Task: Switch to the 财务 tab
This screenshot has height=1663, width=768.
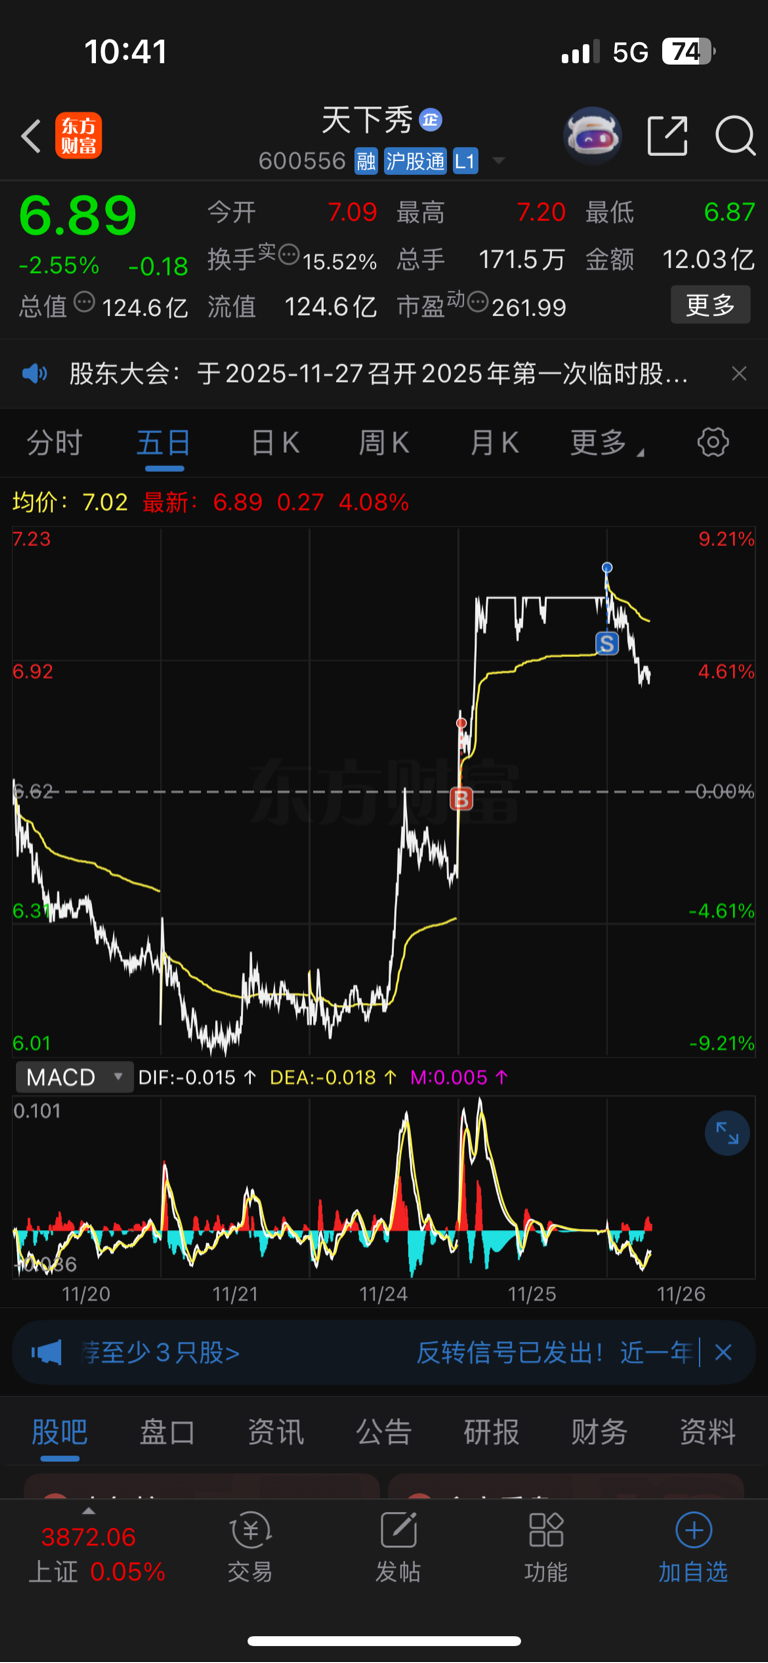Action: click(599, 1432)
